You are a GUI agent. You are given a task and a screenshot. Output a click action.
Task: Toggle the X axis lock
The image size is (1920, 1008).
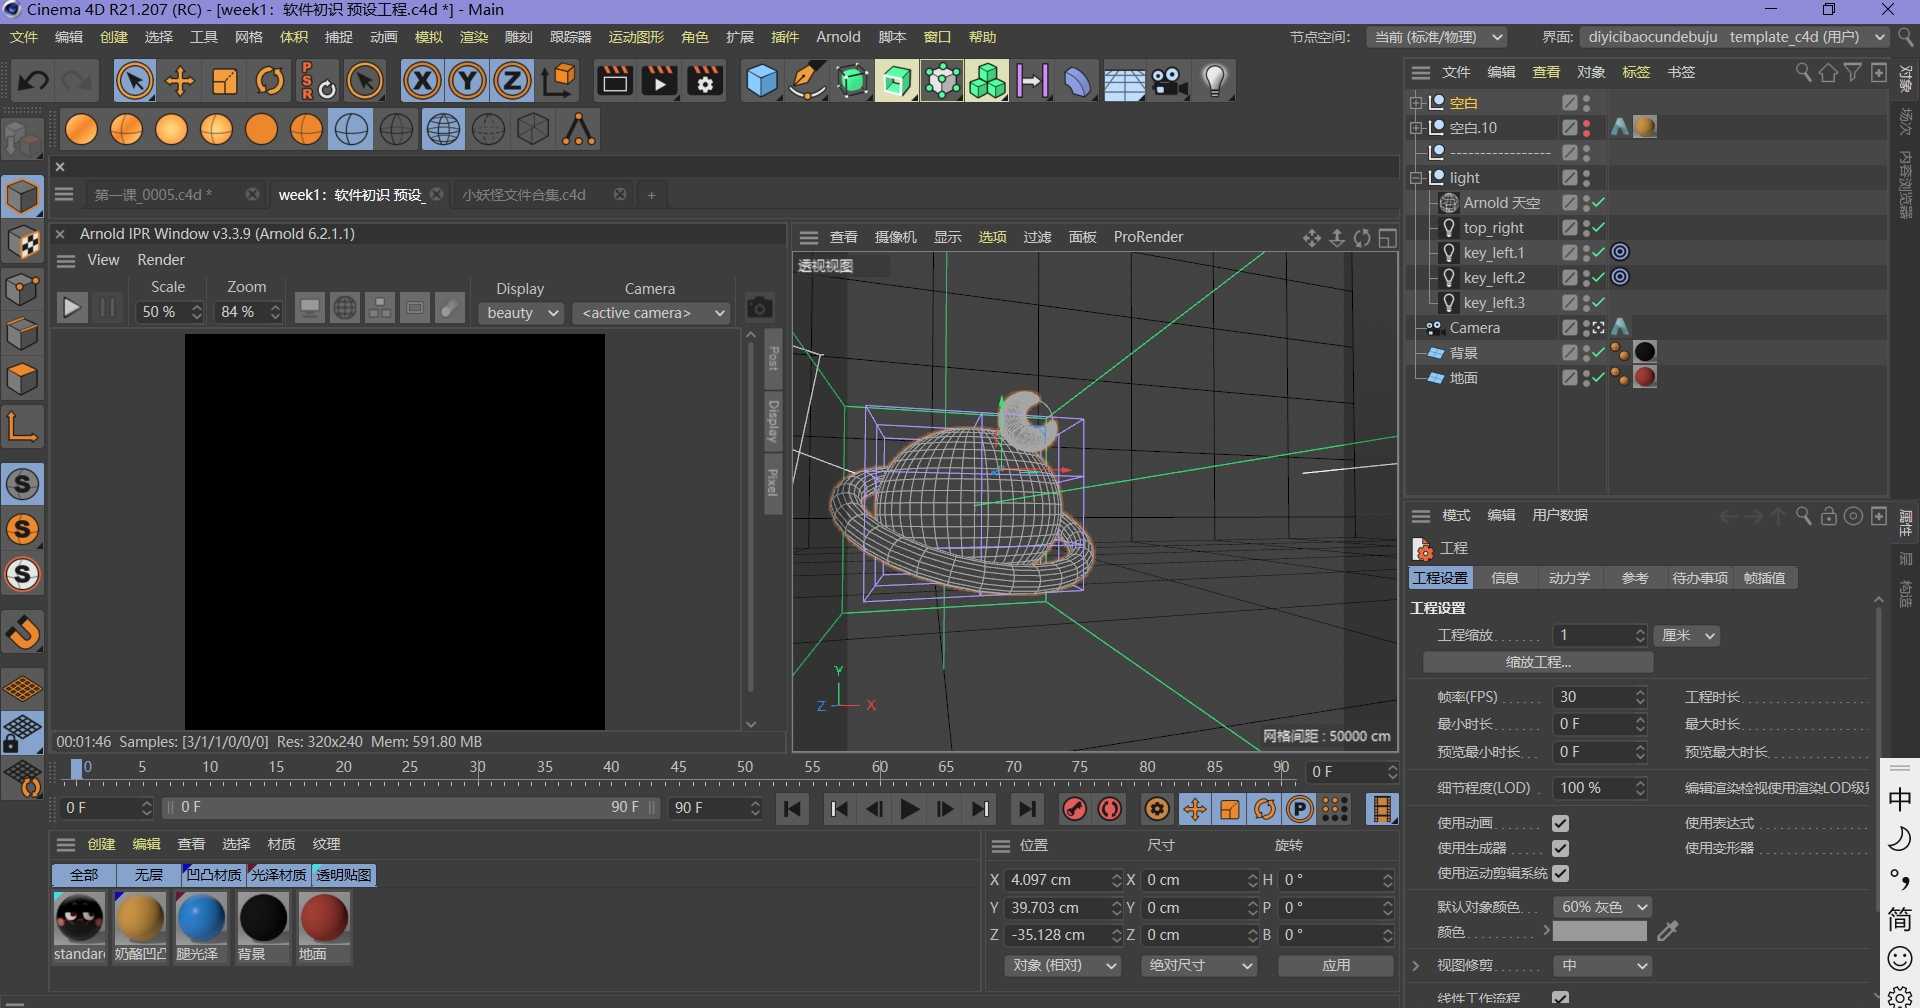tap(422, 81)
